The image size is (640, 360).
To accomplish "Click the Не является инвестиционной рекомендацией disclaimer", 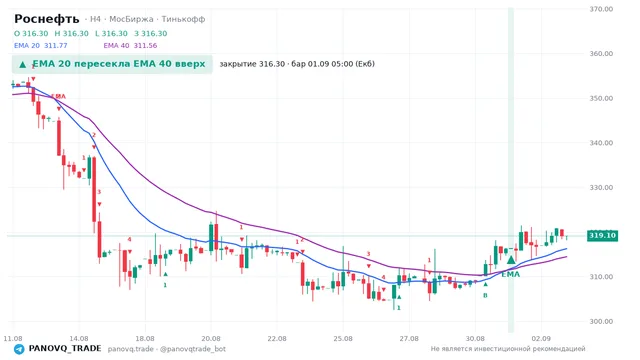I will [508, 349].
